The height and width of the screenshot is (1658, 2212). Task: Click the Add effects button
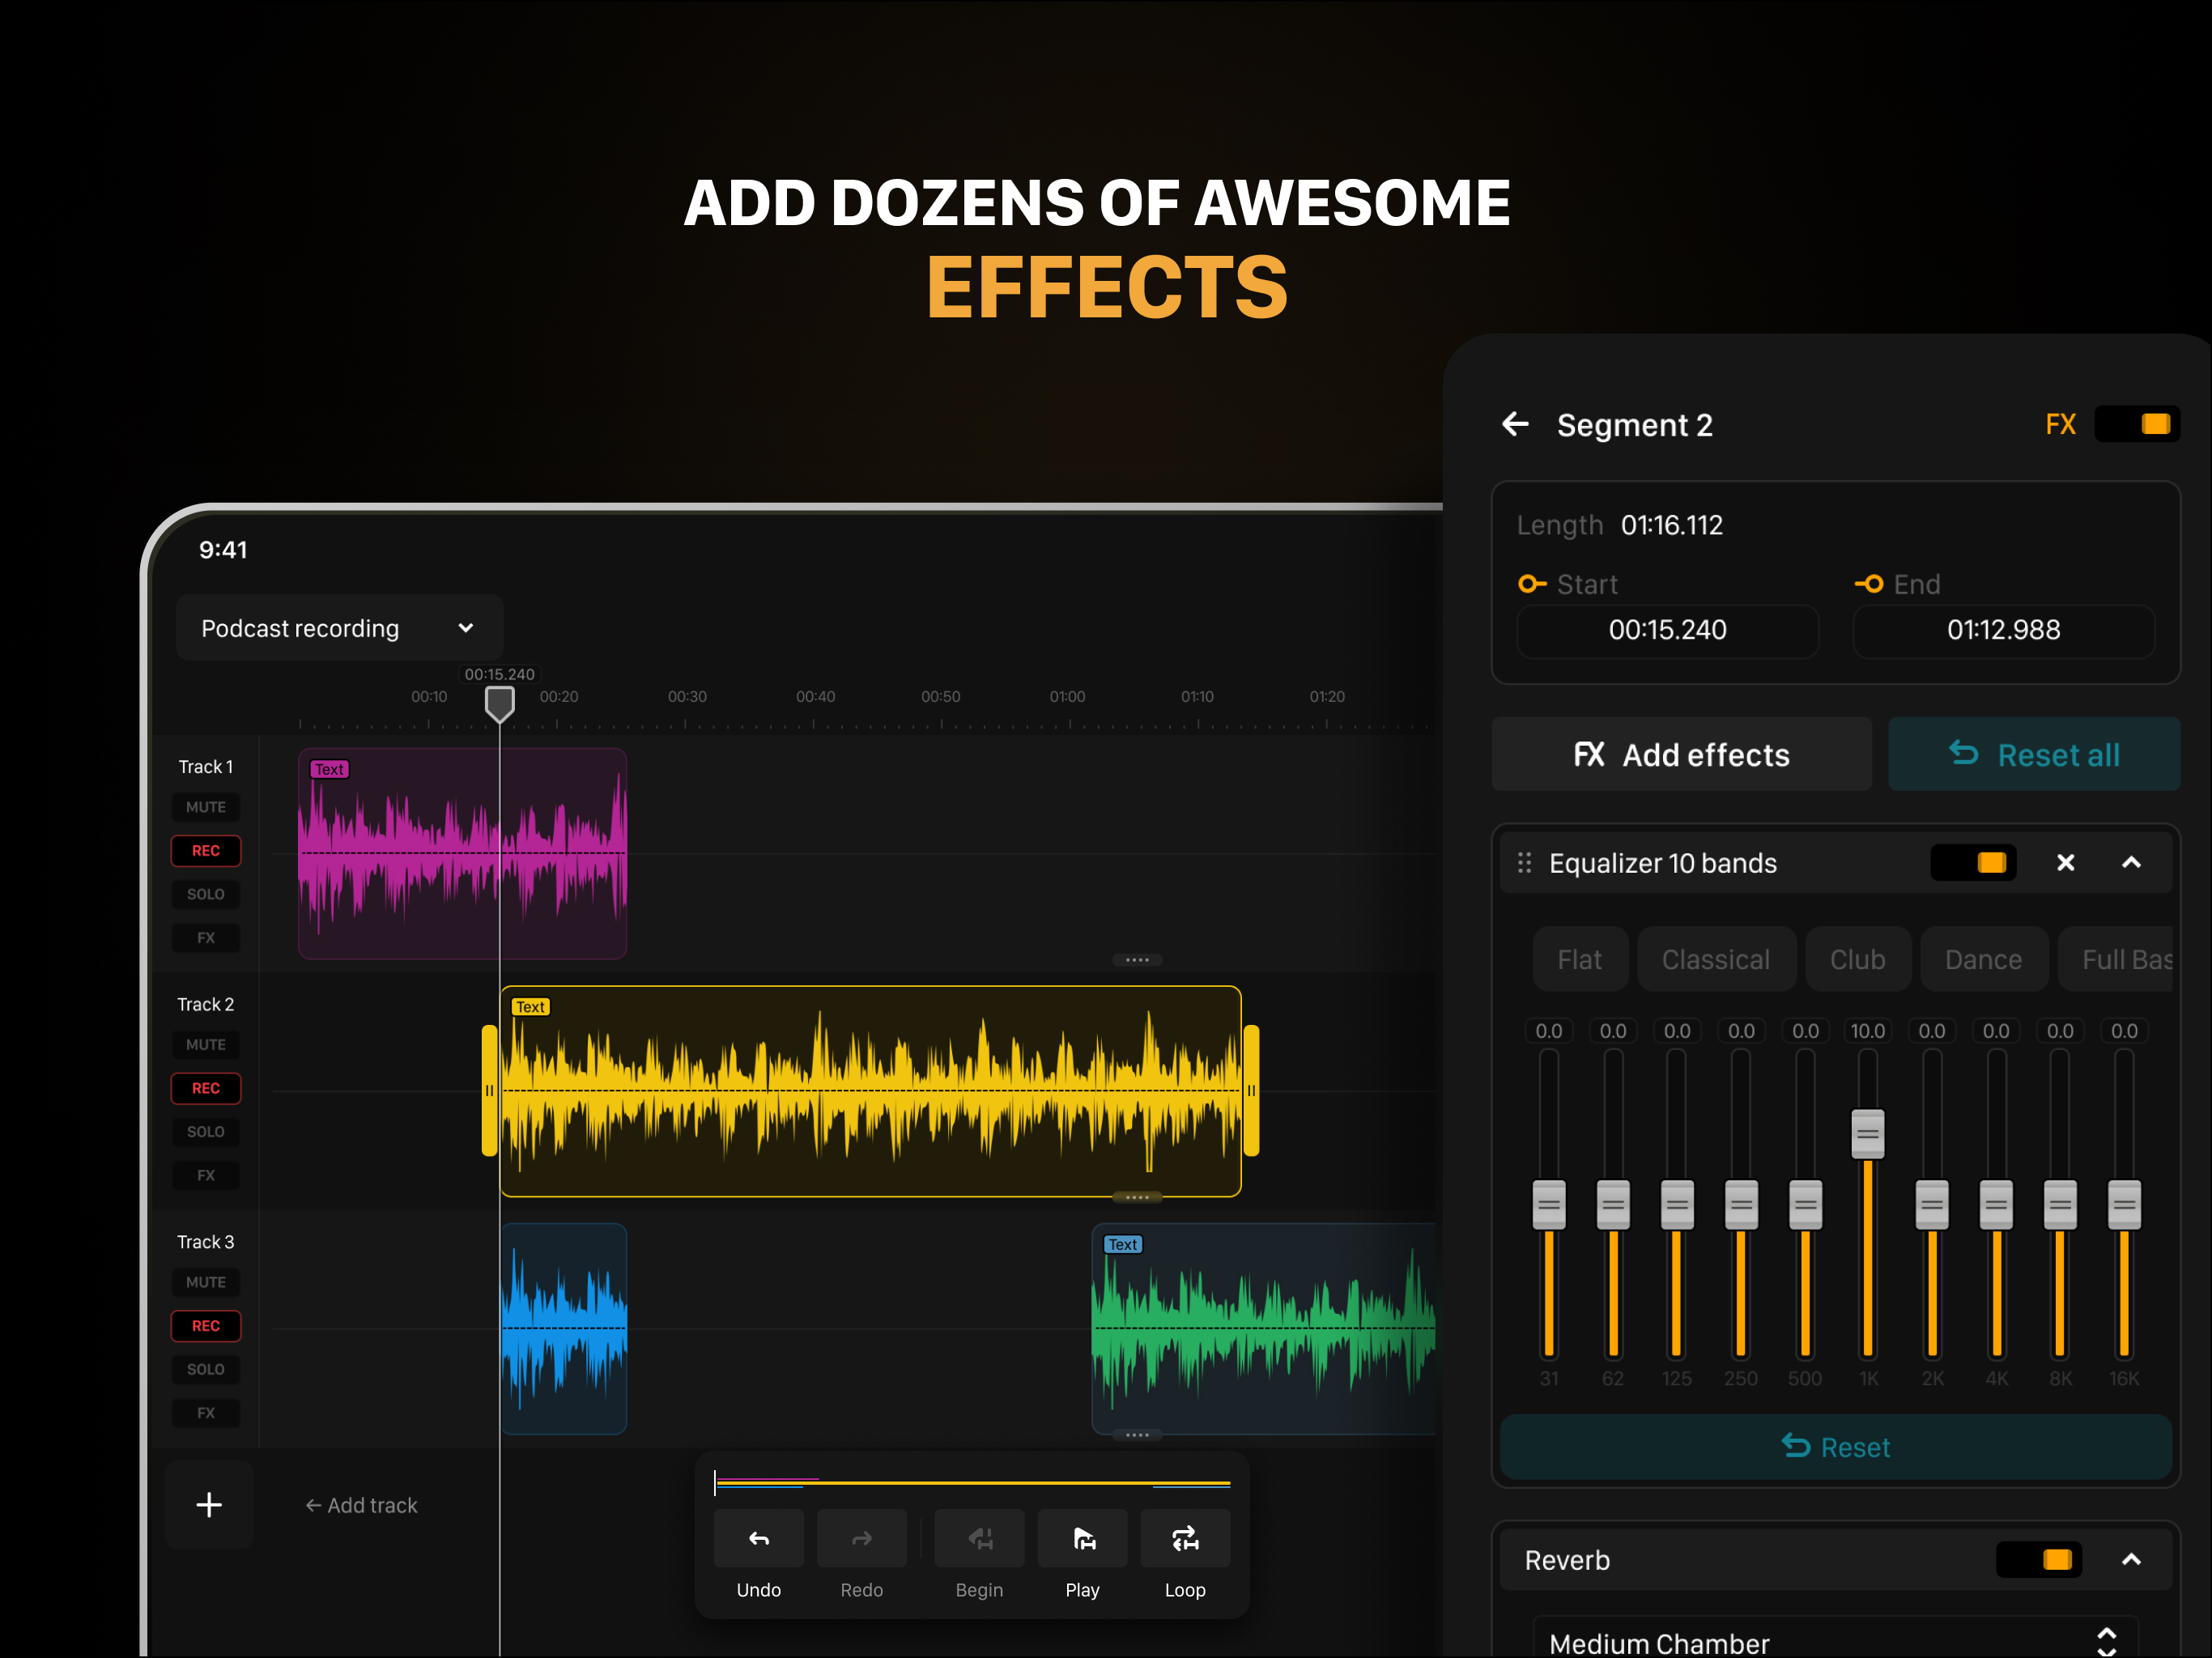click(1682, 754)
